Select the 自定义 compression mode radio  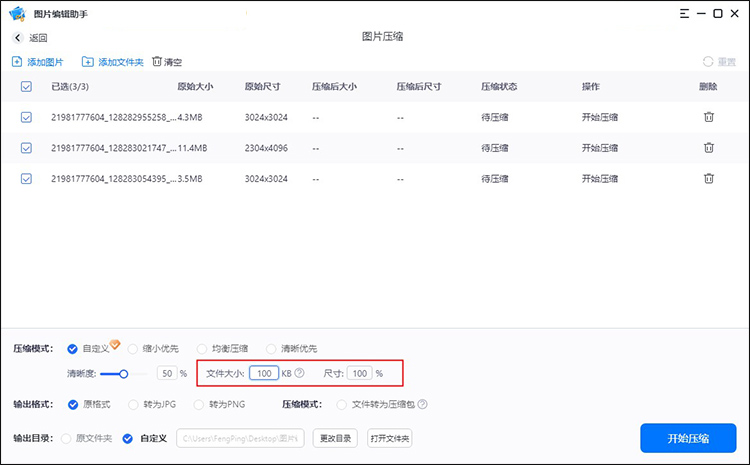coord(72,349)
